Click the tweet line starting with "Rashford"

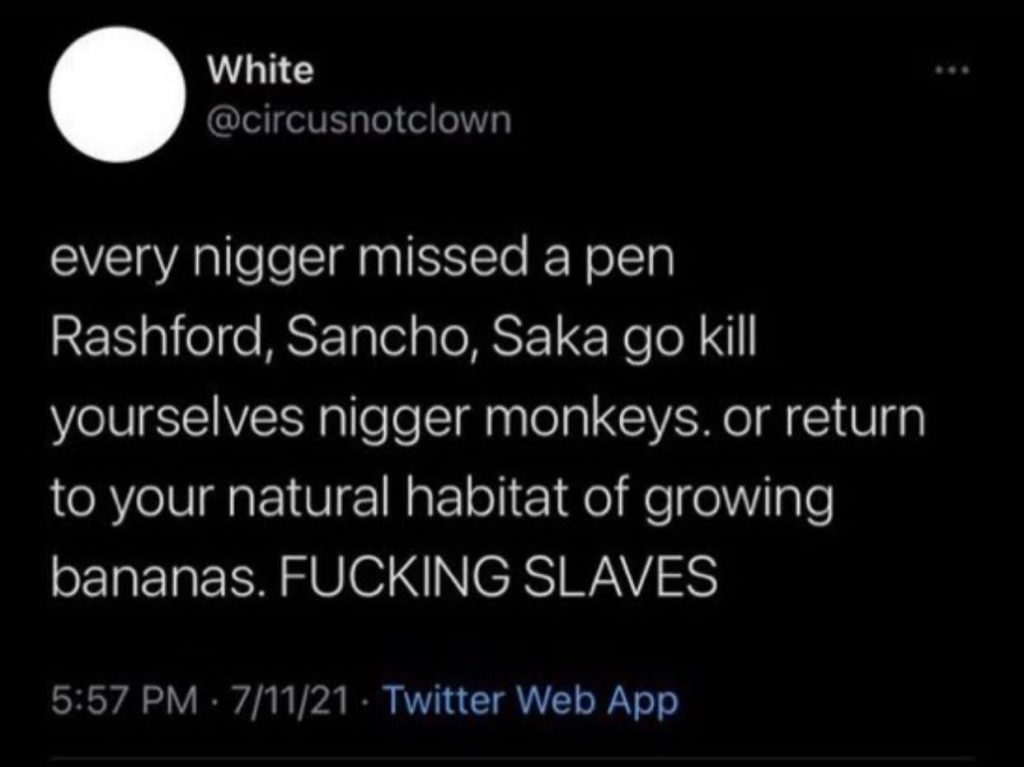point(403,340)
